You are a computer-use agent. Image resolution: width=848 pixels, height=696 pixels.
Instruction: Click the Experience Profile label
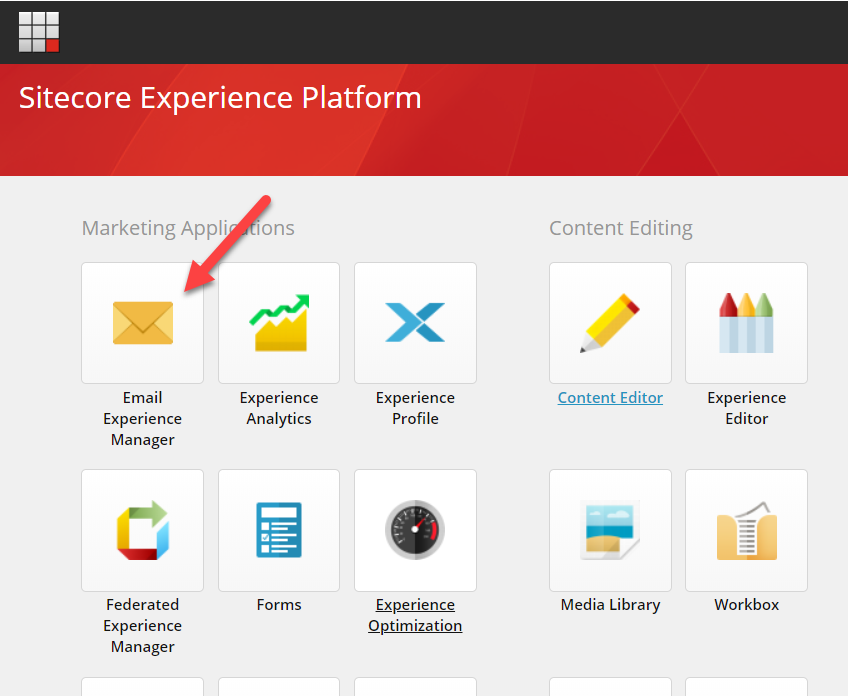point(415,408)
